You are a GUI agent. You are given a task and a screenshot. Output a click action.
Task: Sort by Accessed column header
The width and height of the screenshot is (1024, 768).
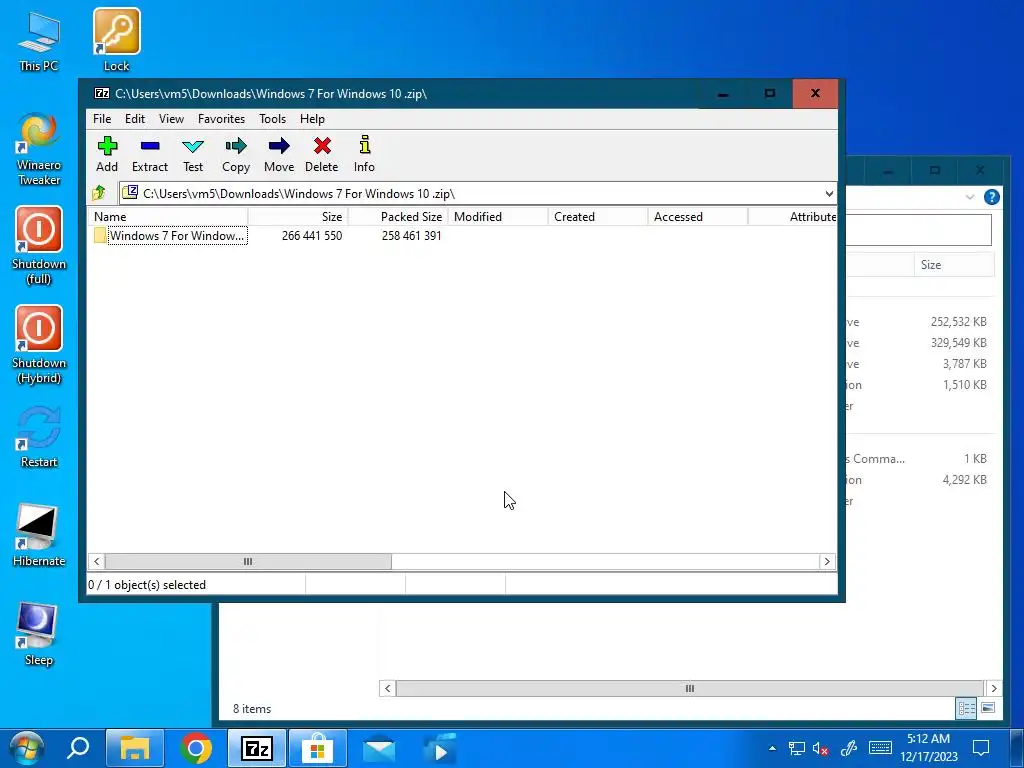[x=697, y=217]
